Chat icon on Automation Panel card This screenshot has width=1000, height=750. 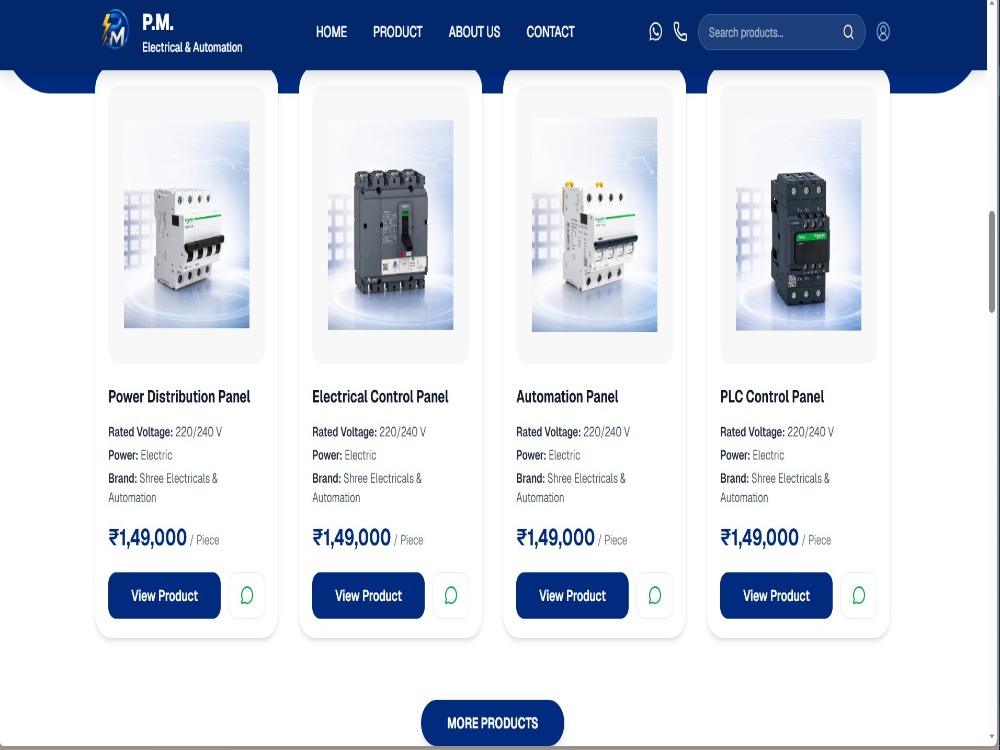click(655, 595)
